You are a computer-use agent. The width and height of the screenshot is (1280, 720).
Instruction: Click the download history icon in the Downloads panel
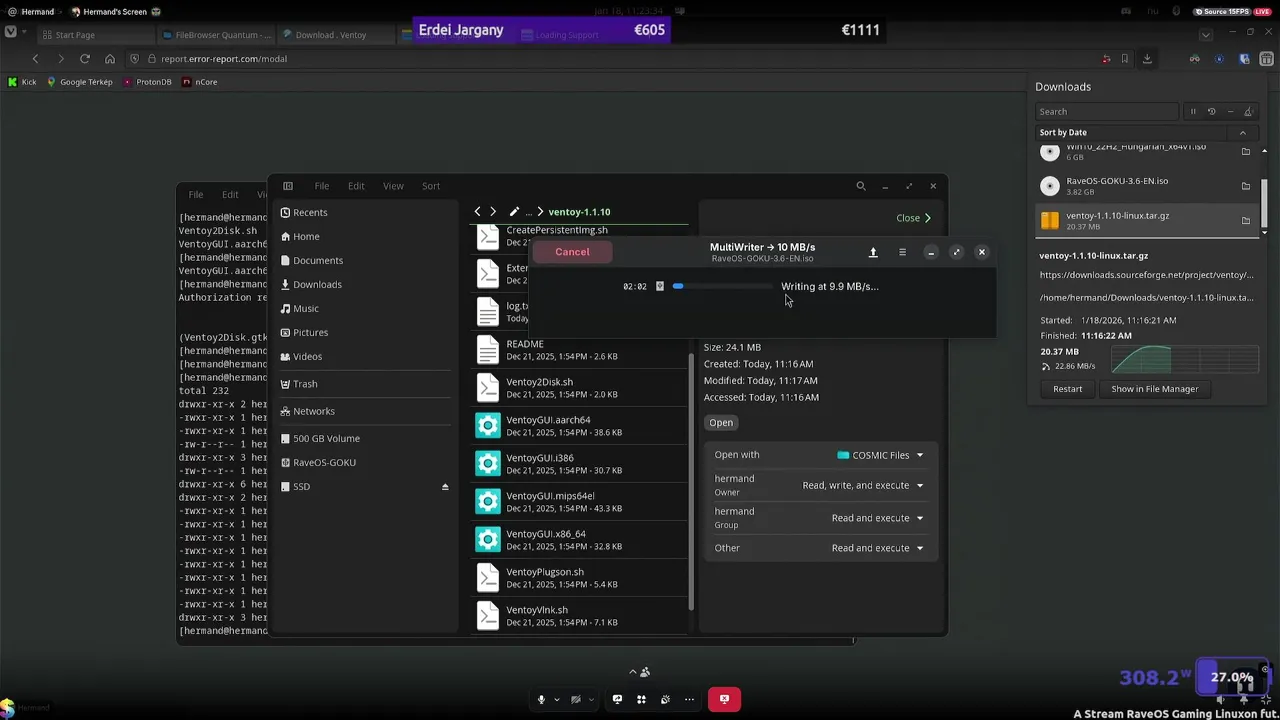[1211, 112]
